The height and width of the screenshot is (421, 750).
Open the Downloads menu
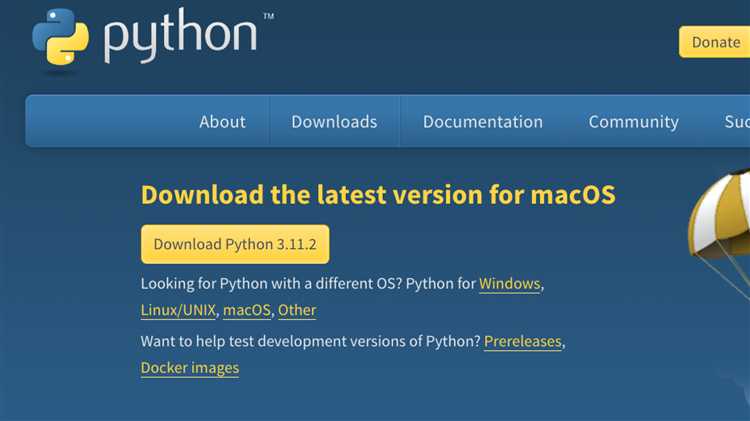pos(334,122)
